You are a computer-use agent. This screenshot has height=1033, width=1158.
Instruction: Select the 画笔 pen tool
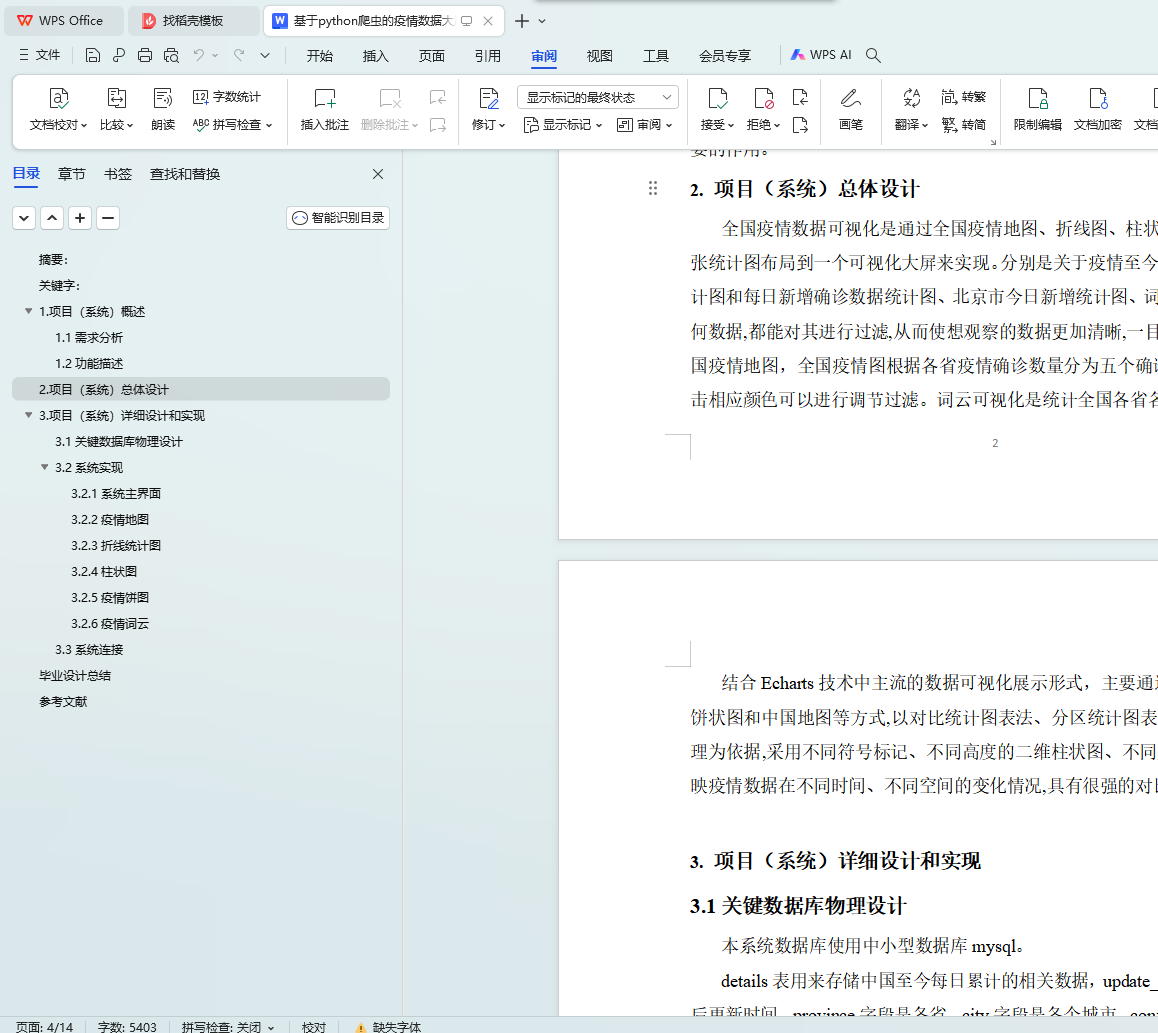(x=851, y=109)
